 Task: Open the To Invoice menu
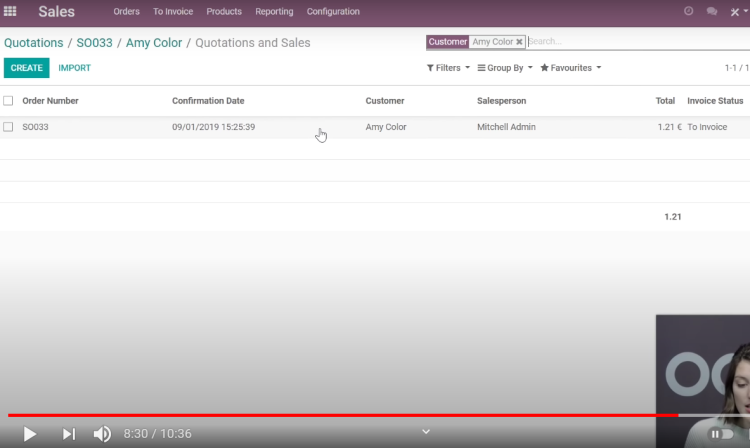point(173,11)
